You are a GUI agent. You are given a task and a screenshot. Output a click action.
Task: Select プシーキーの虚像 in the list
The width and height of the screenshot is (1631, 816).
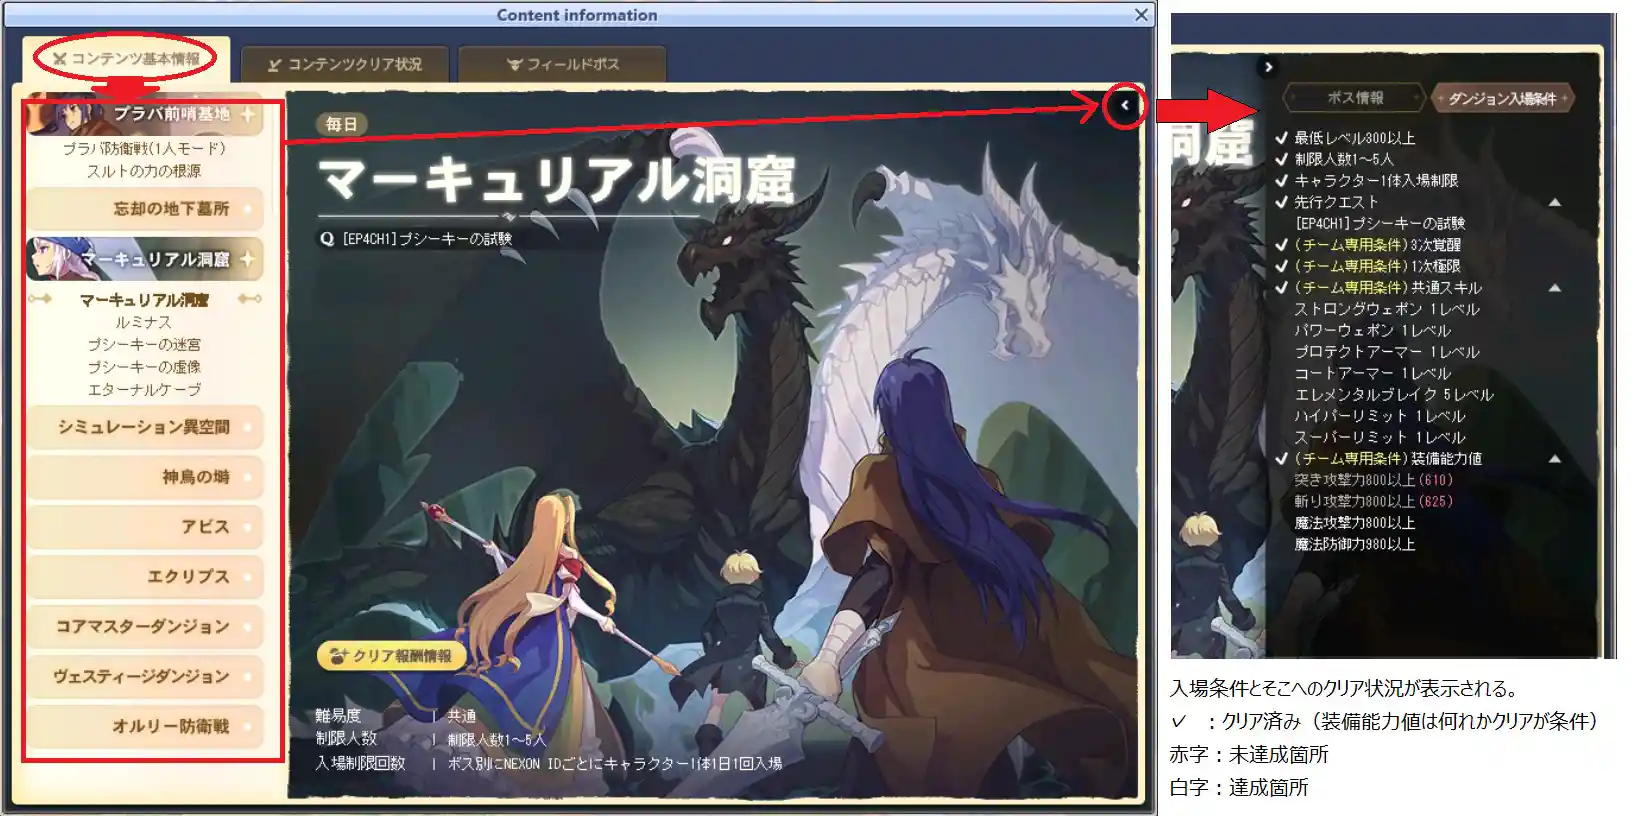(x=144, y=367)
